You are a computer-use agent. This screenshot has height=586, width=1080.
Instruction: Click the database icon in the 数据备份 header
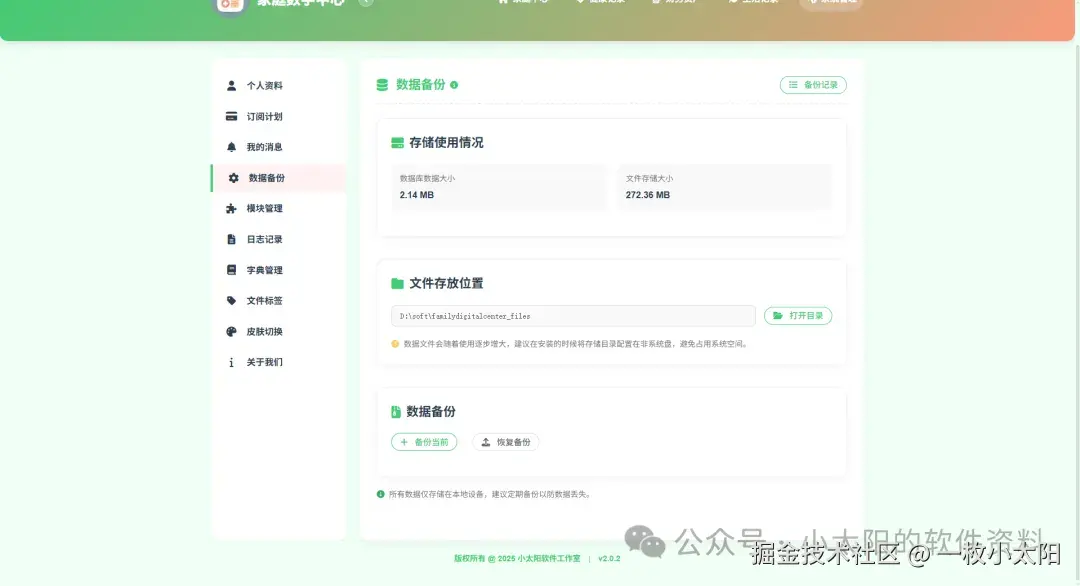tap(383, 85)
